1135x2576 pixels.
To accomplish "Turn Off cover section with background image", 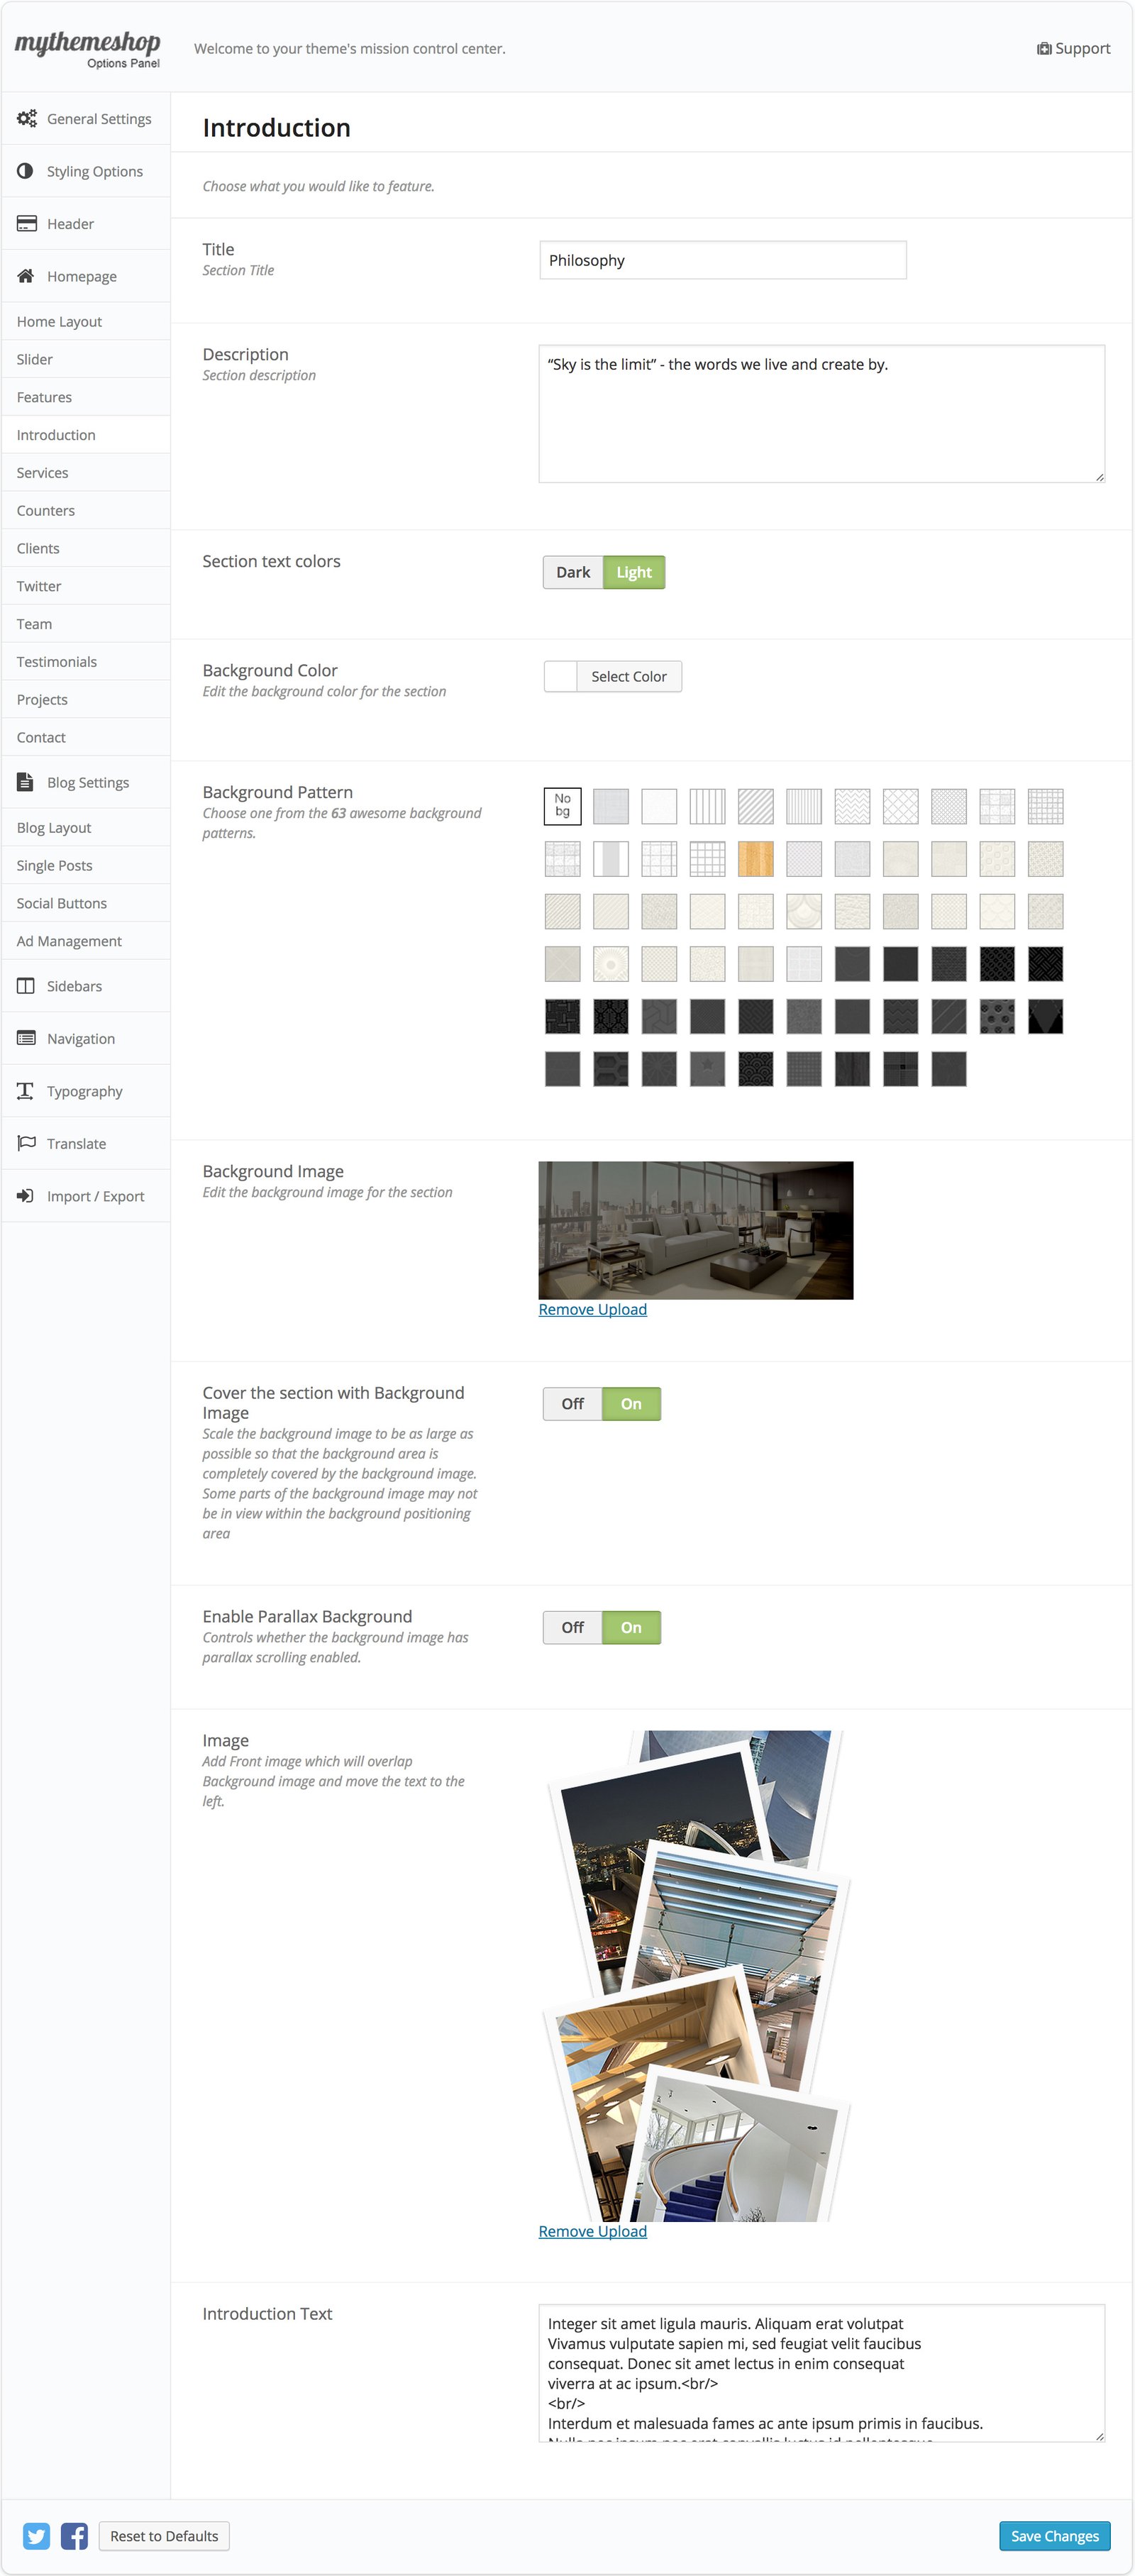I will pos(572,1404).
